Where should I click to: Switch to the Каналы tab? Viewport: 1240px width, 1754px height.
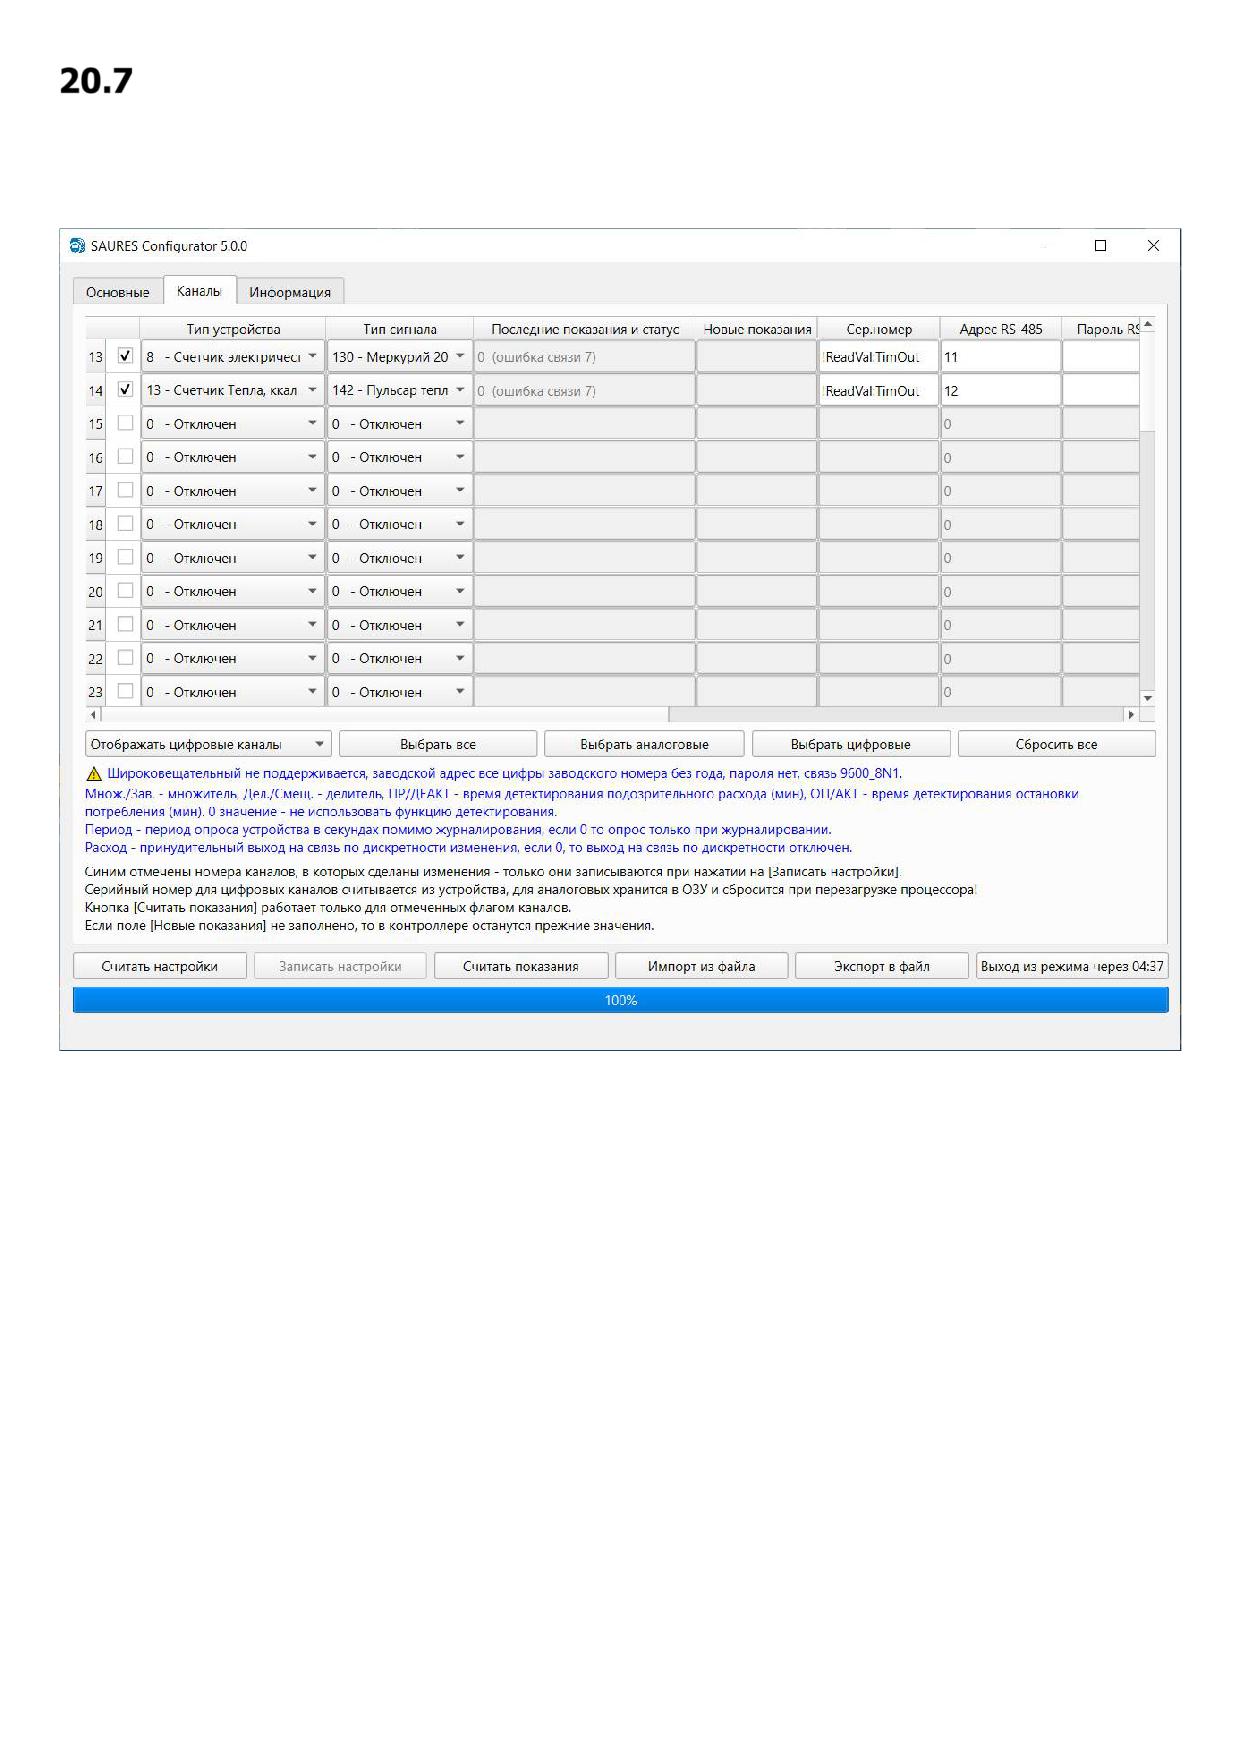point(199,291)
